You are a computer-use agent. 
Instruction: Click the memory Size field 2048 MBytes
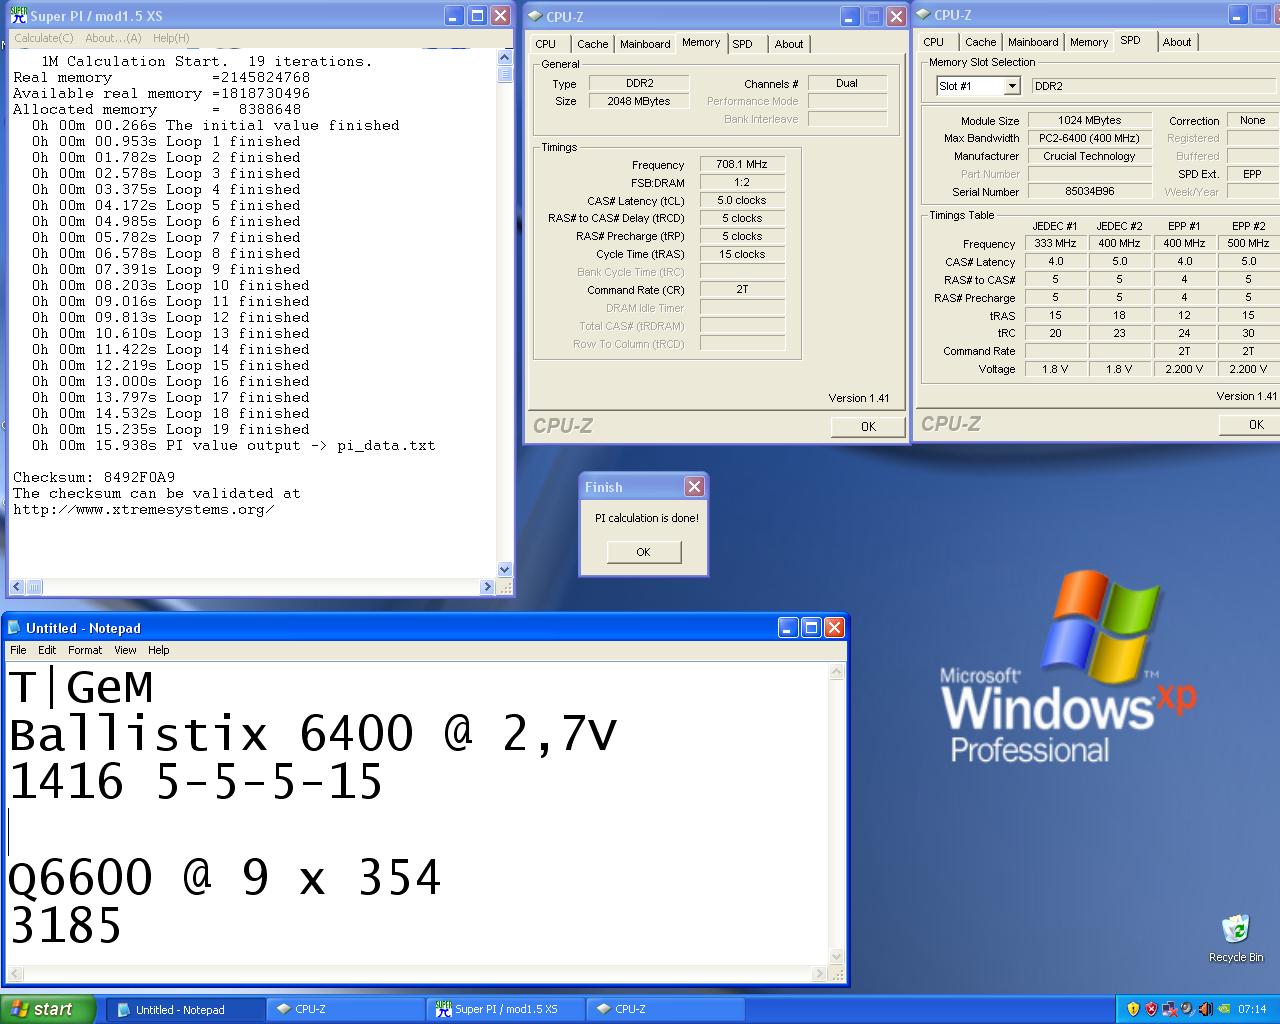coord(639,101)
